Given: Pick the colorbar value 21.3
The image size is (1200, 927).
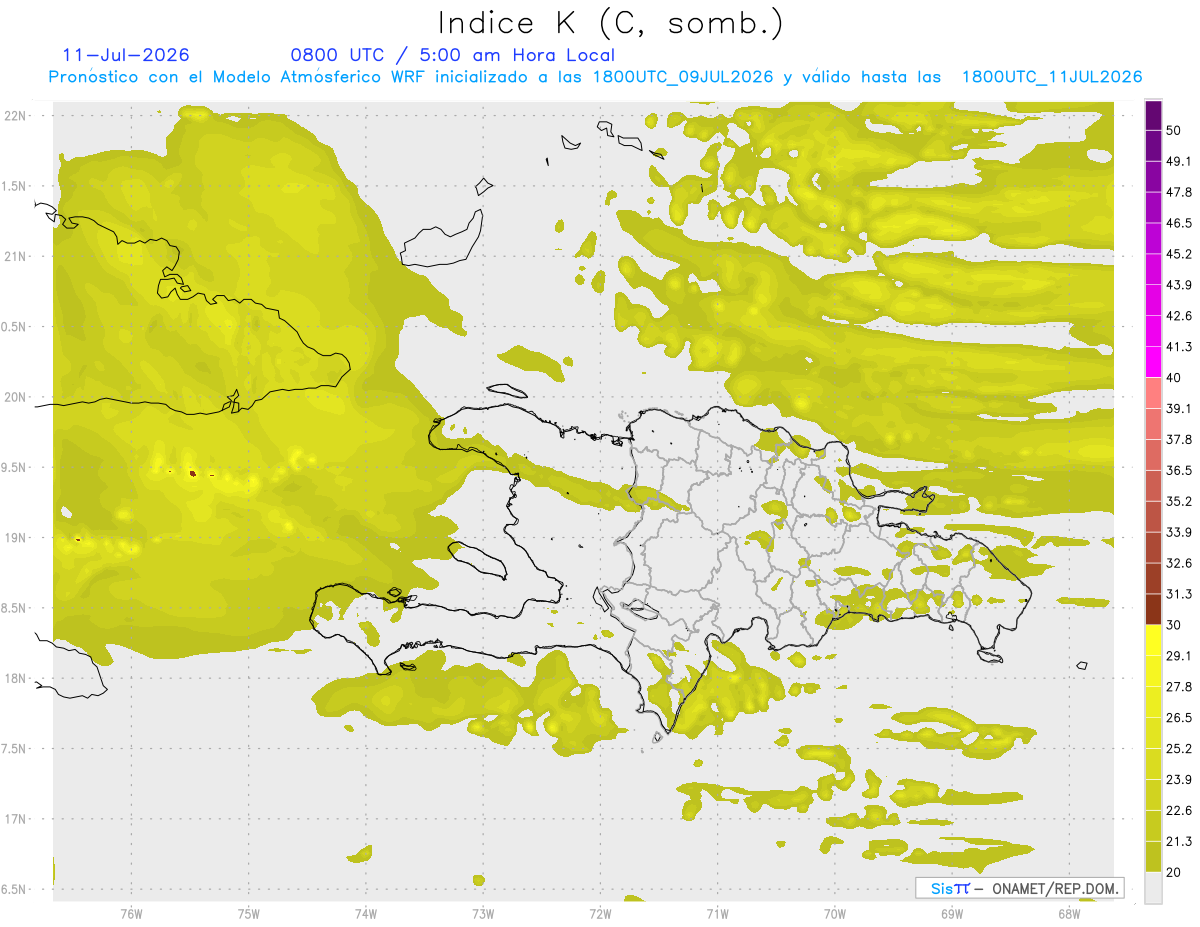Looking at the screenshot, I should 1179,842.
